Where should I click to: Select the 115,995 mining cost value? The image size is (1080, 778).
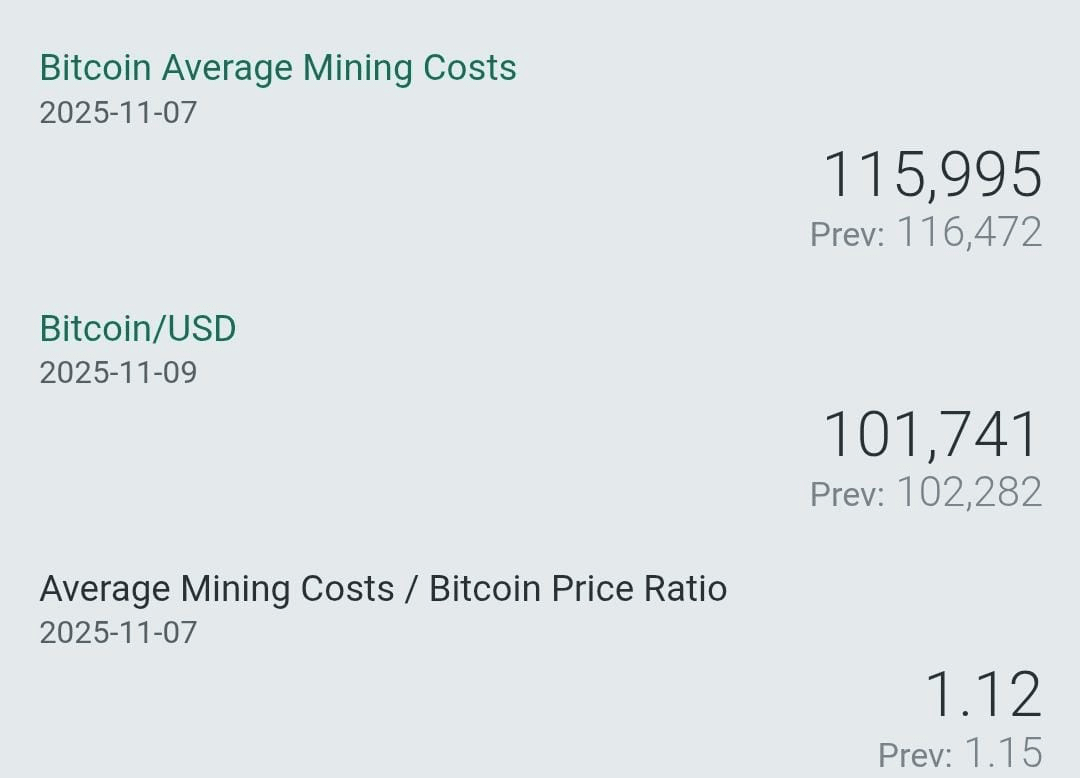pyautogui.click(x=932, y=175)
